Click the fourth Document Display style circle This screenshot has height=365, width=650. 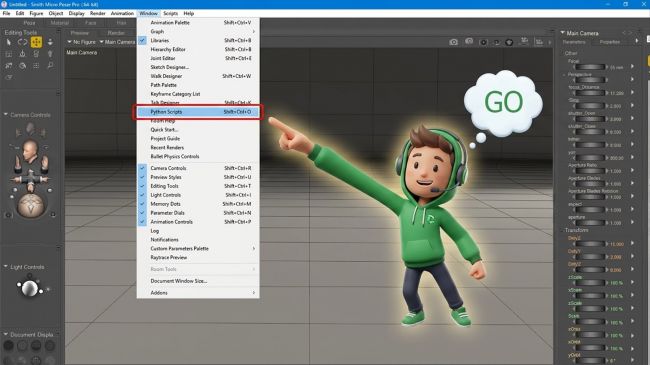click(50, 345)
